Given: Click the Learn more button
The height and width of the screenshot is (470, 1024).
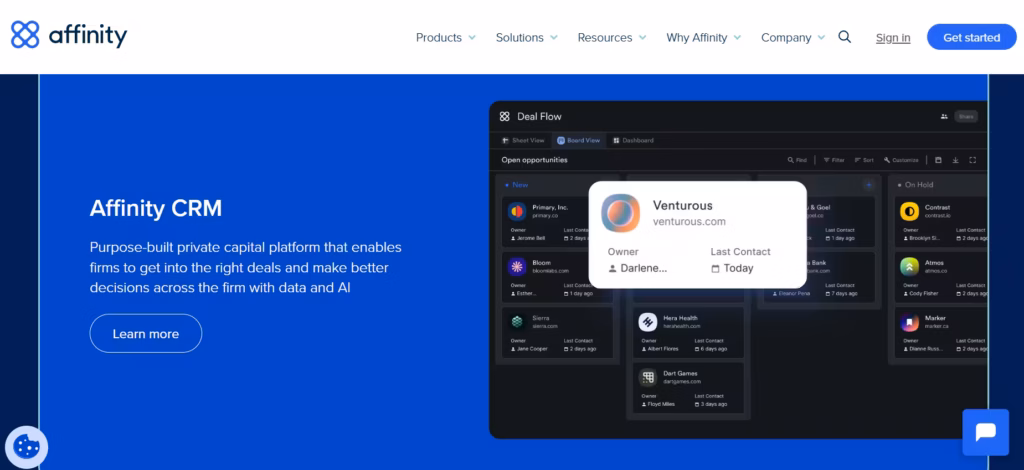Looking at the screenshot, I should point(146,334).
